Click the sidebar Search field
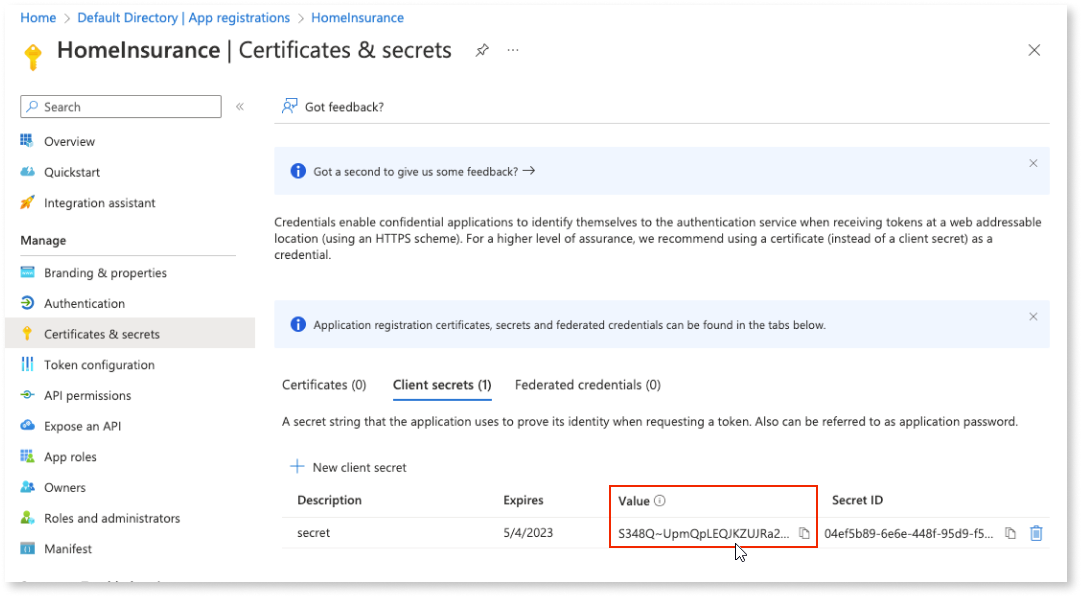Image resolution: width=1082 pixels, height=597 pixels. tap(121, 107)
